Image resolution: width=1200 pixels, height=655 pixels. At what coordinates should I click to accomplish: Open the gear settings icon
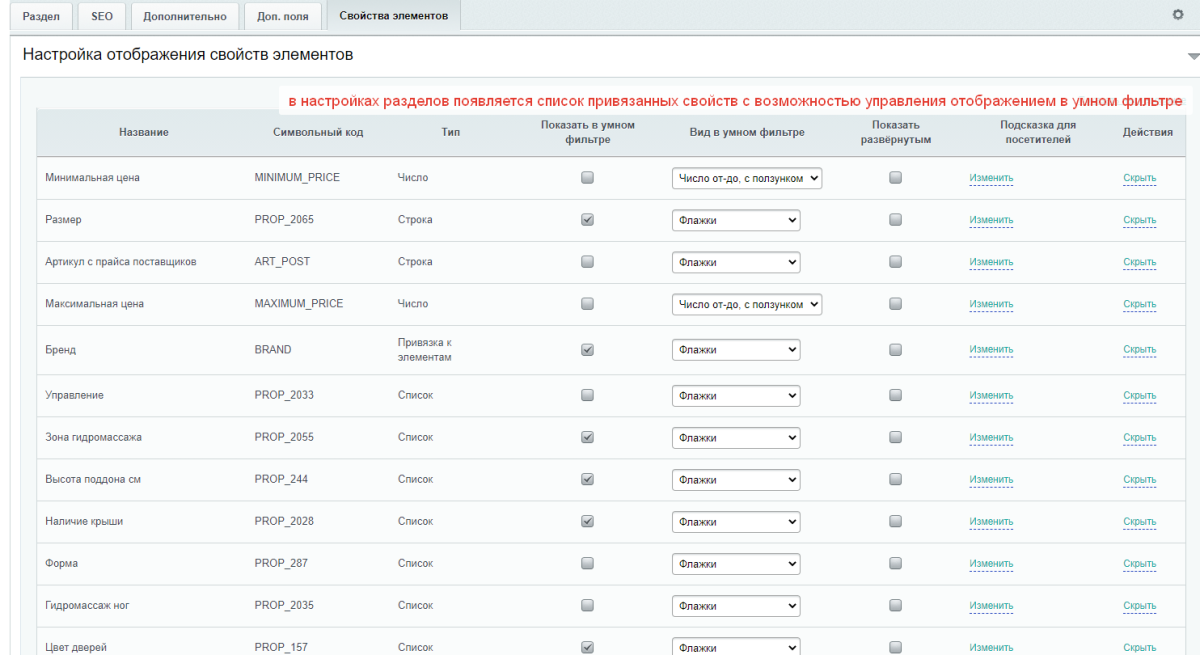(x=1177, y=15)
